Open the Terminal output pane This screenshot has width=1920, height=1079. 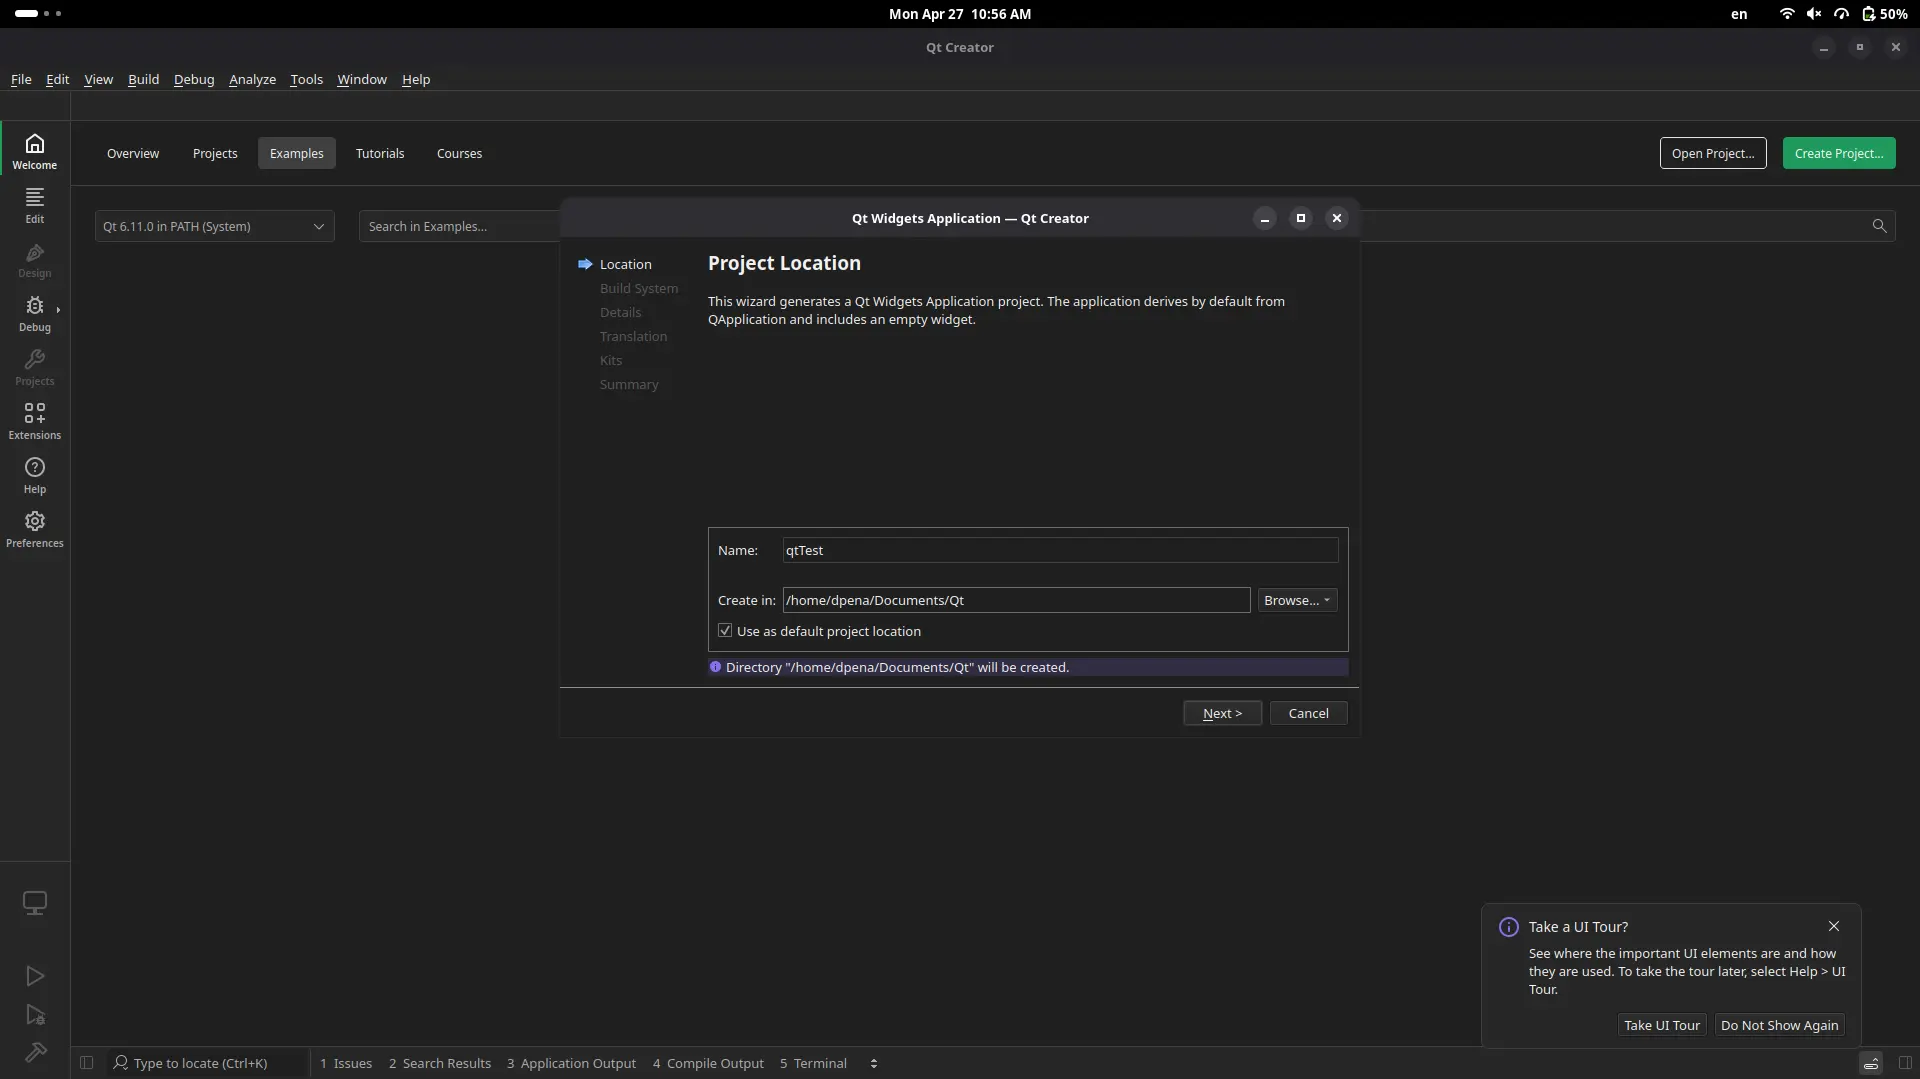pyautogui.click(x=813, y=1063)
